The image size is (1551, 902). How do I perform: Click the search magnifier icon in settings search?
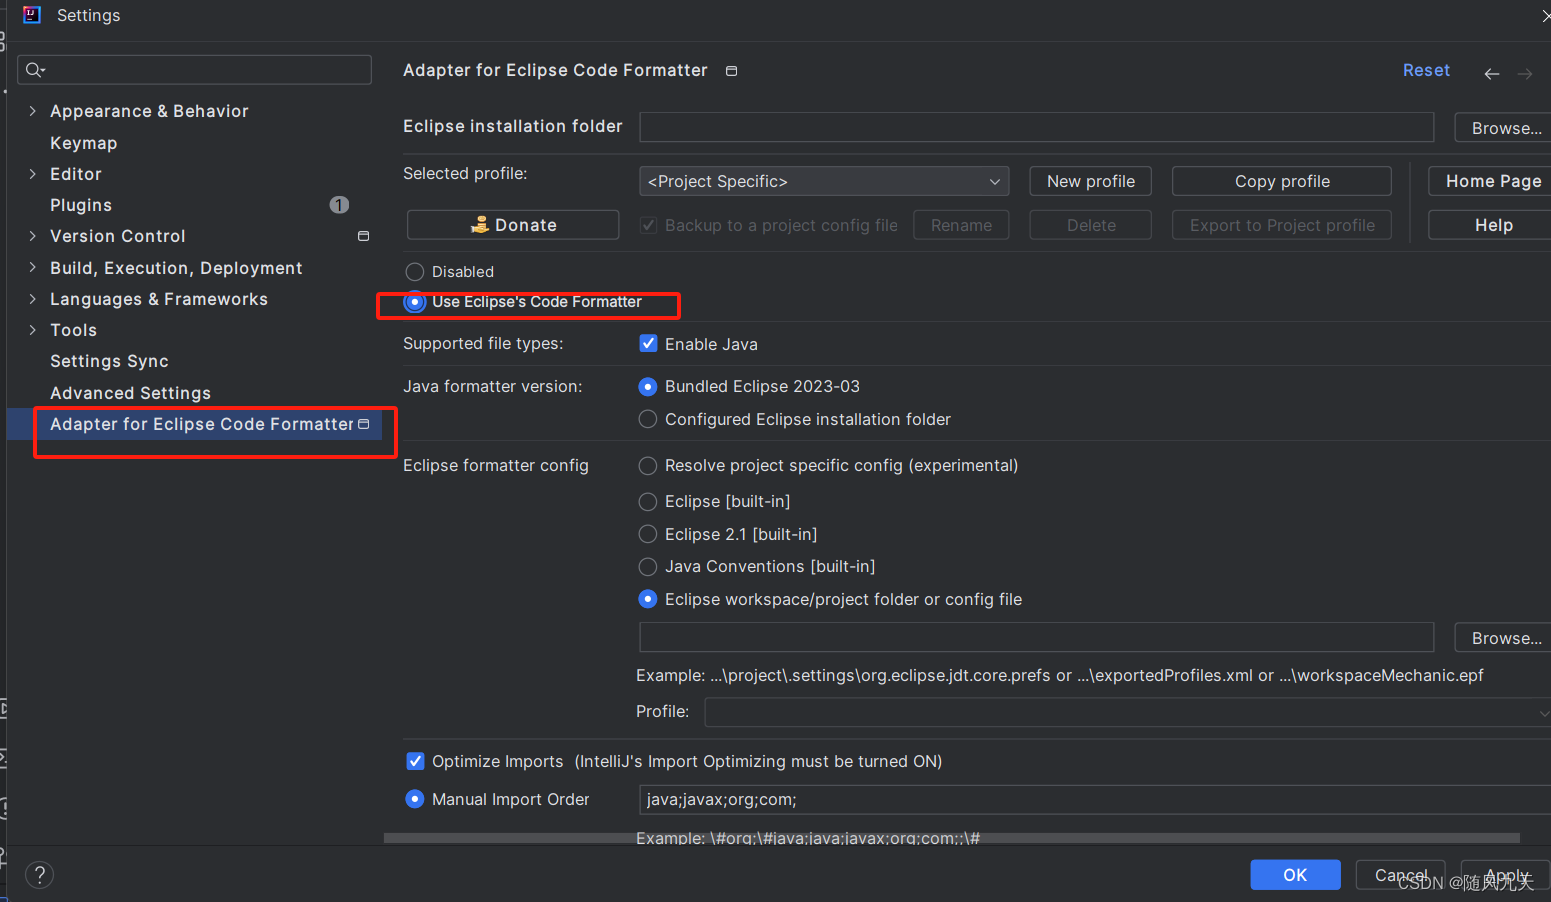pos(35,69)
